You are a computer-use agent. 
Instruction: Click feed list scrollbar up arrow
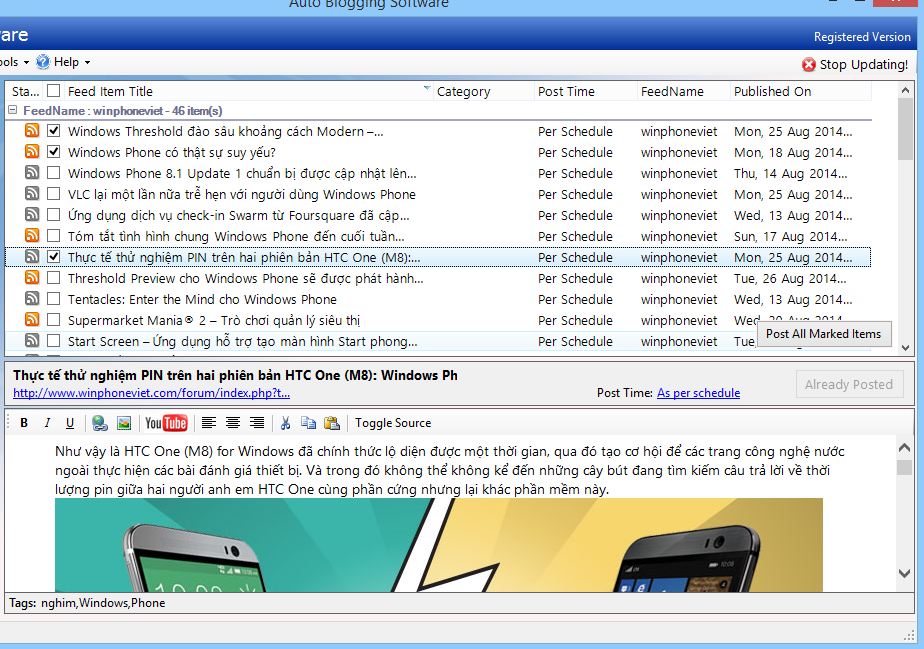click(905, 91)
